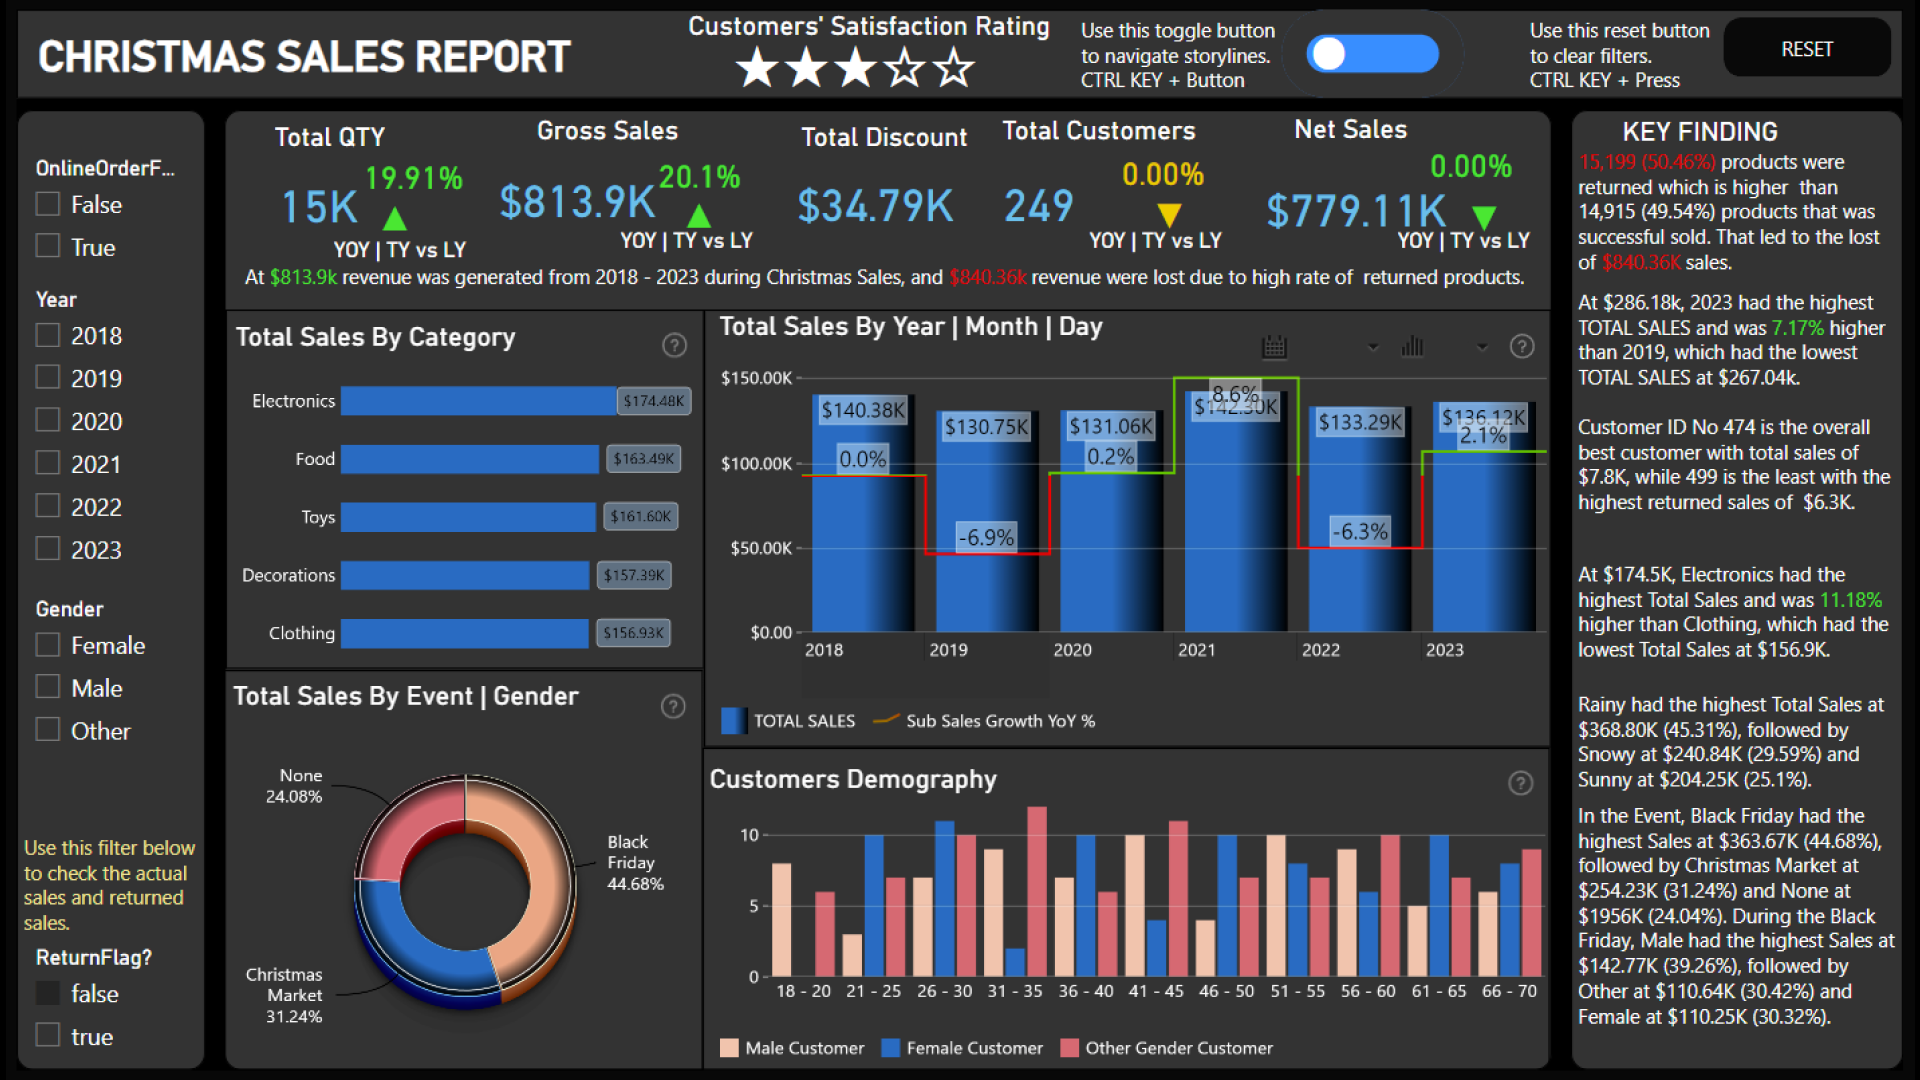Click the RESET button to clear filters
This screenshot has width=1920, height=1080.
click(x=1807, y=49)
